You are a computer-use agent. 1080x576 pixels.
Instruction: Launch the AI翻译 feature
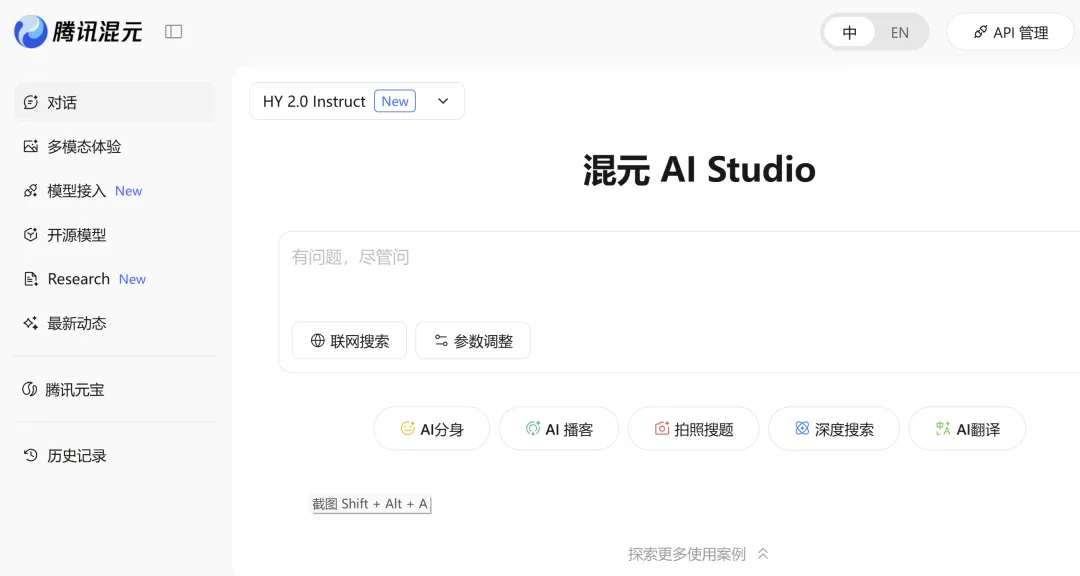(x=967, y=429)
